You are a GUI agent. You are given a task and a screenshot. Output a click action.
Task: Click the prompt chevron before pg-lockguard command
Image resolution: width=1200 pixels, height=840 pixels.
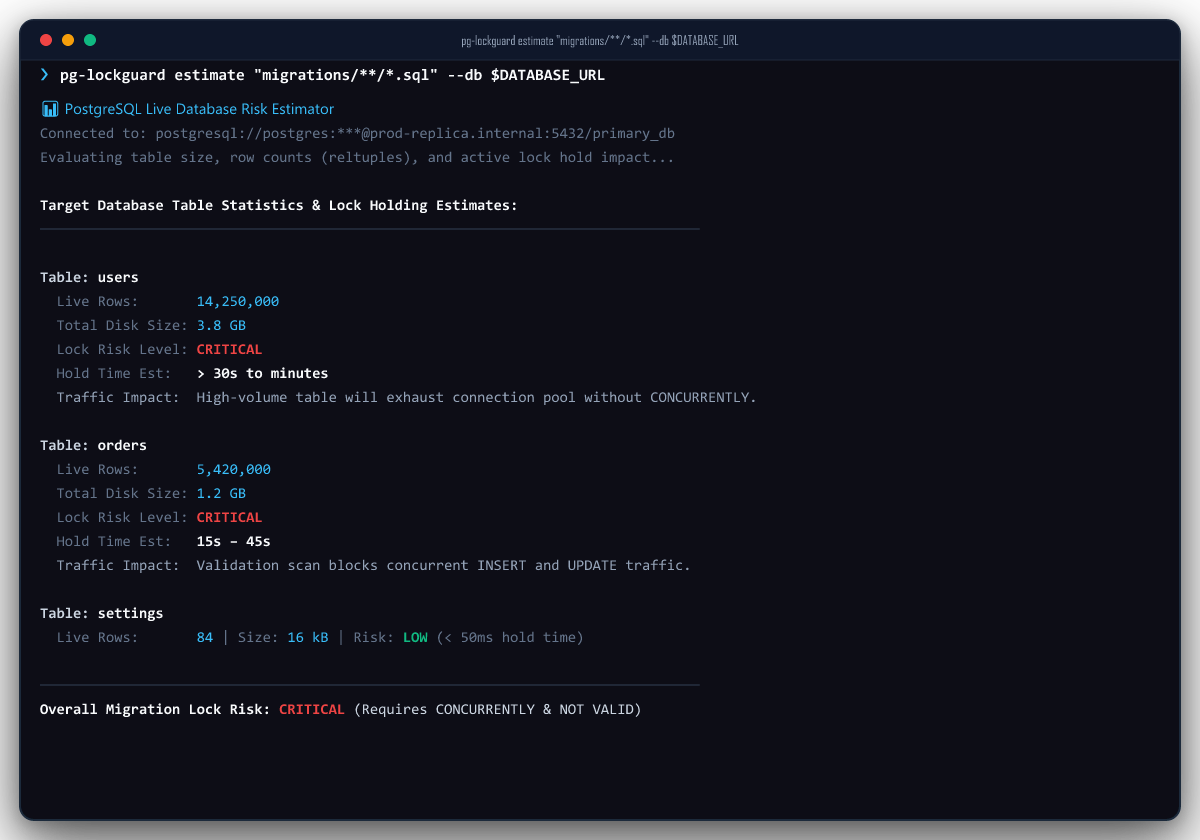[x=44, y=75]
